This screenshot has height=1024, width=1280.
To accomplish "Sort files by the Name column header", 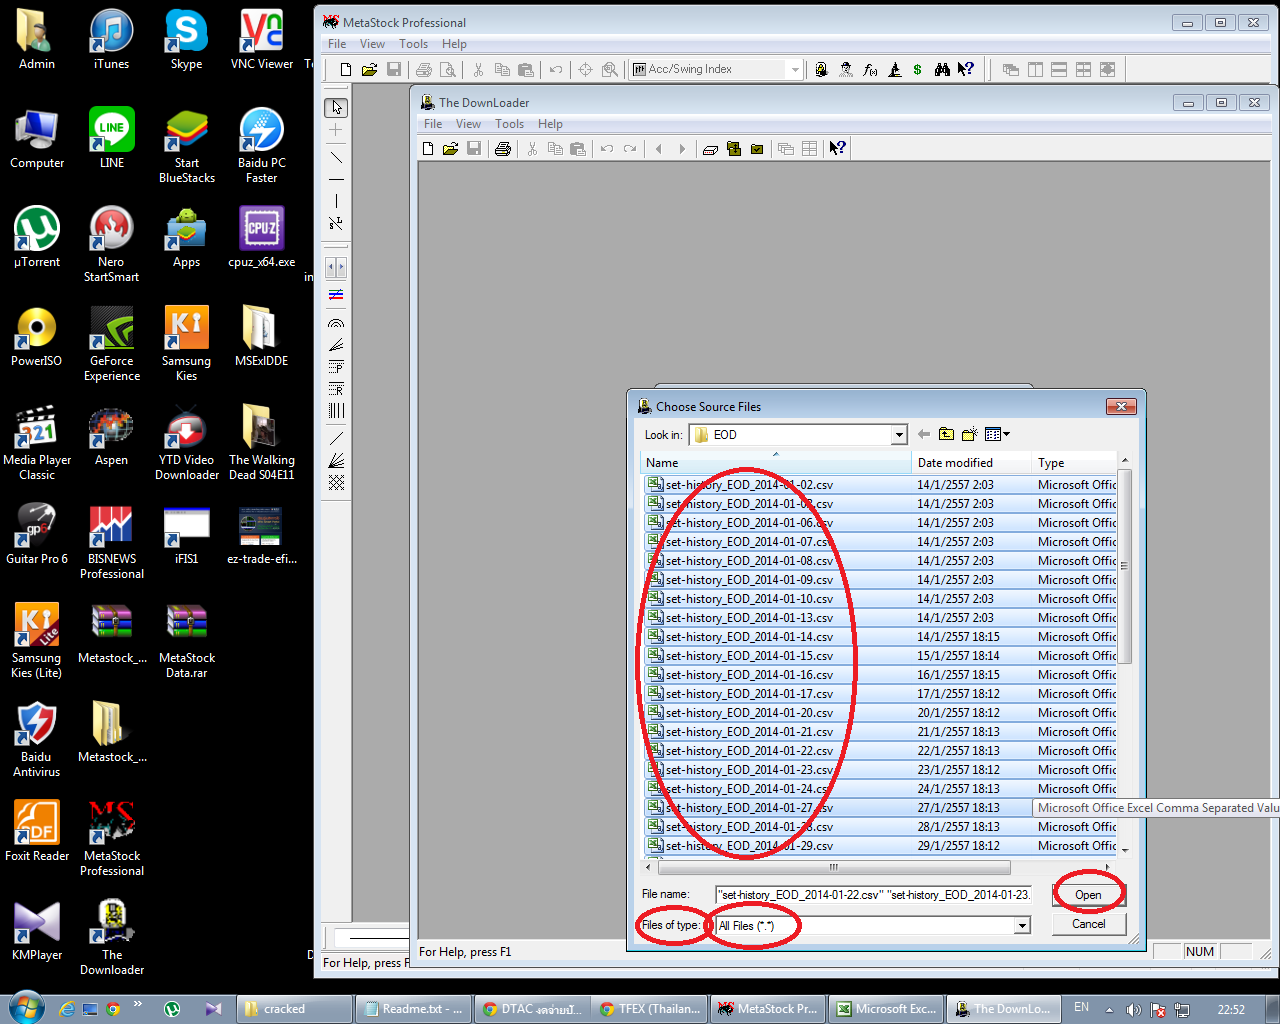I will point(776,463).
